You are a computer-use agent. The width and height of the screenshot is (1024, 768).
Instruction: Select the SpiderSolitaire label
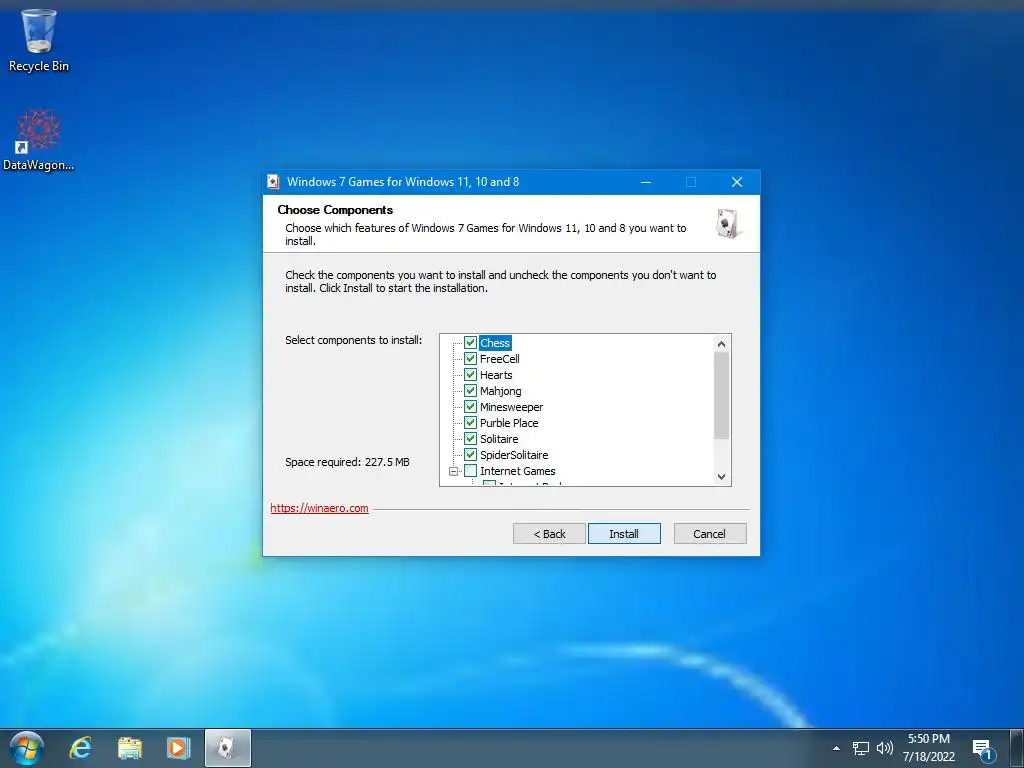click(x=514, y=455)
